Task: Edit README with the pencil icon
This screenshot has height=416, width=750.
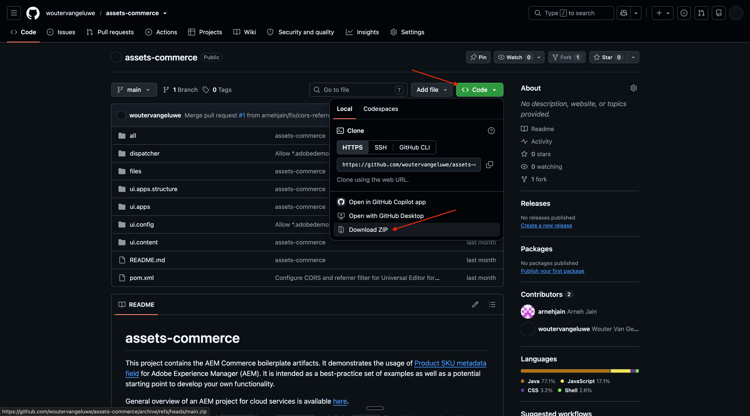Action: tap(475, 305)
